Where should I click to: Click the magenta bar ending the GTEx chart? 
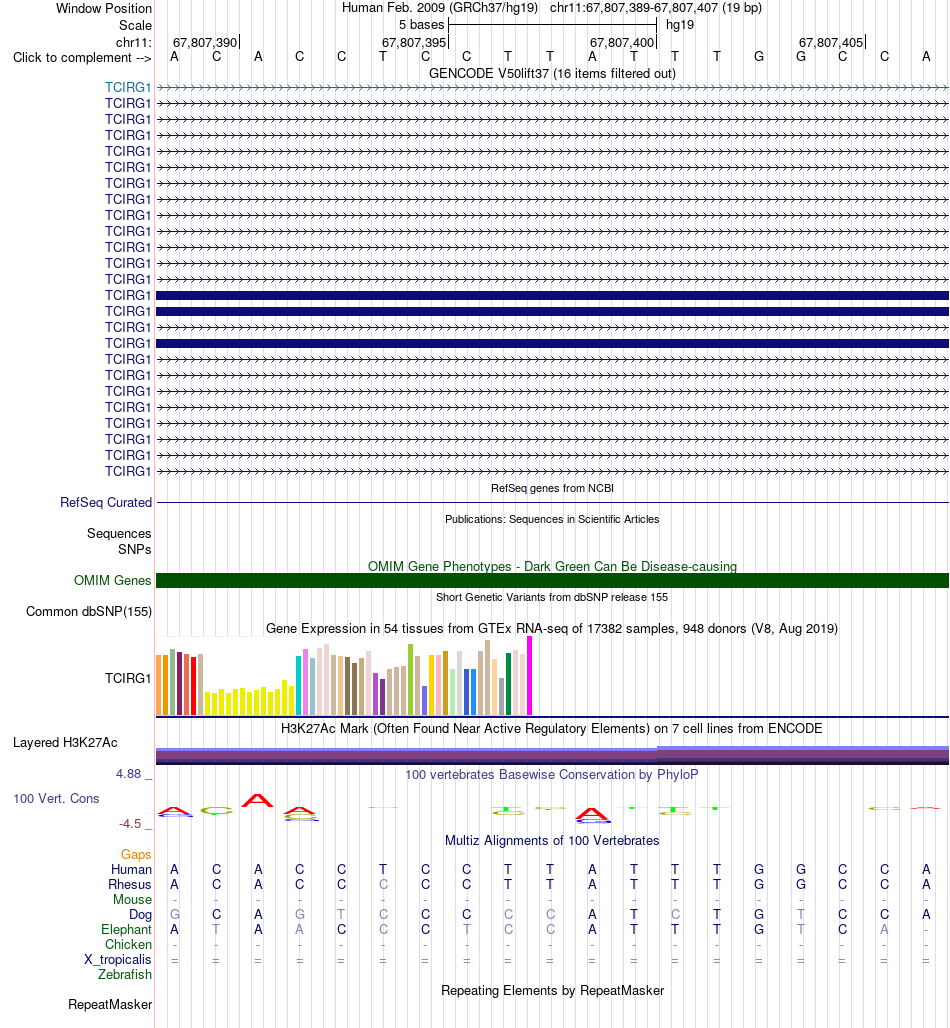[530, 676]
